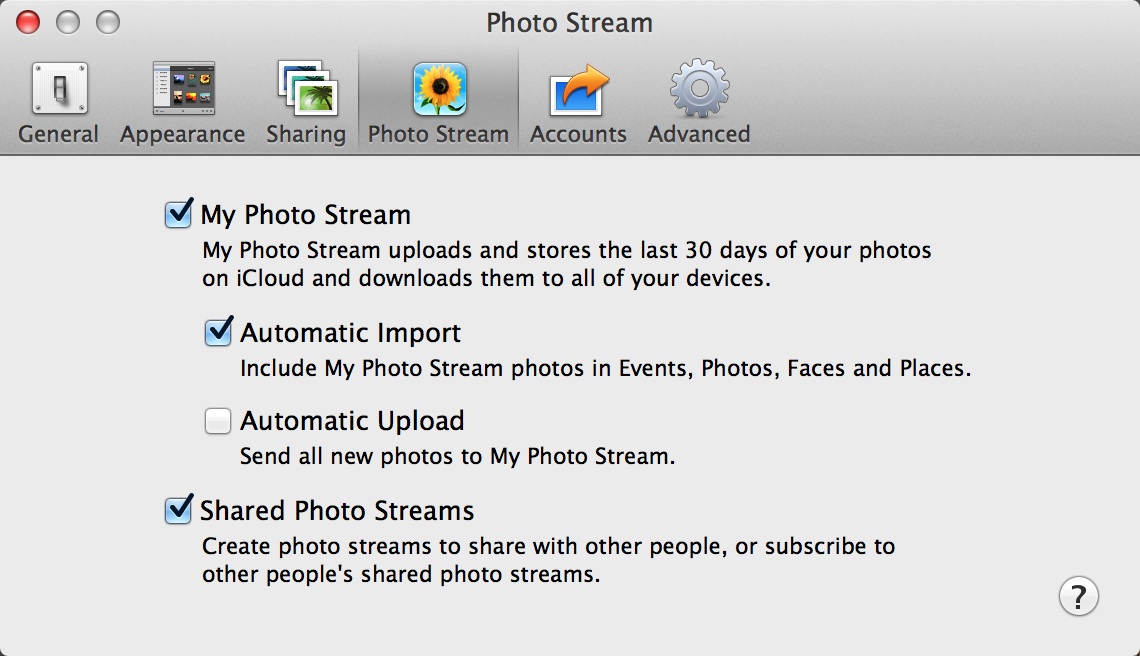
Task: Uncheck the Automatic Import checkbox
Action: (x=218, y=332)
